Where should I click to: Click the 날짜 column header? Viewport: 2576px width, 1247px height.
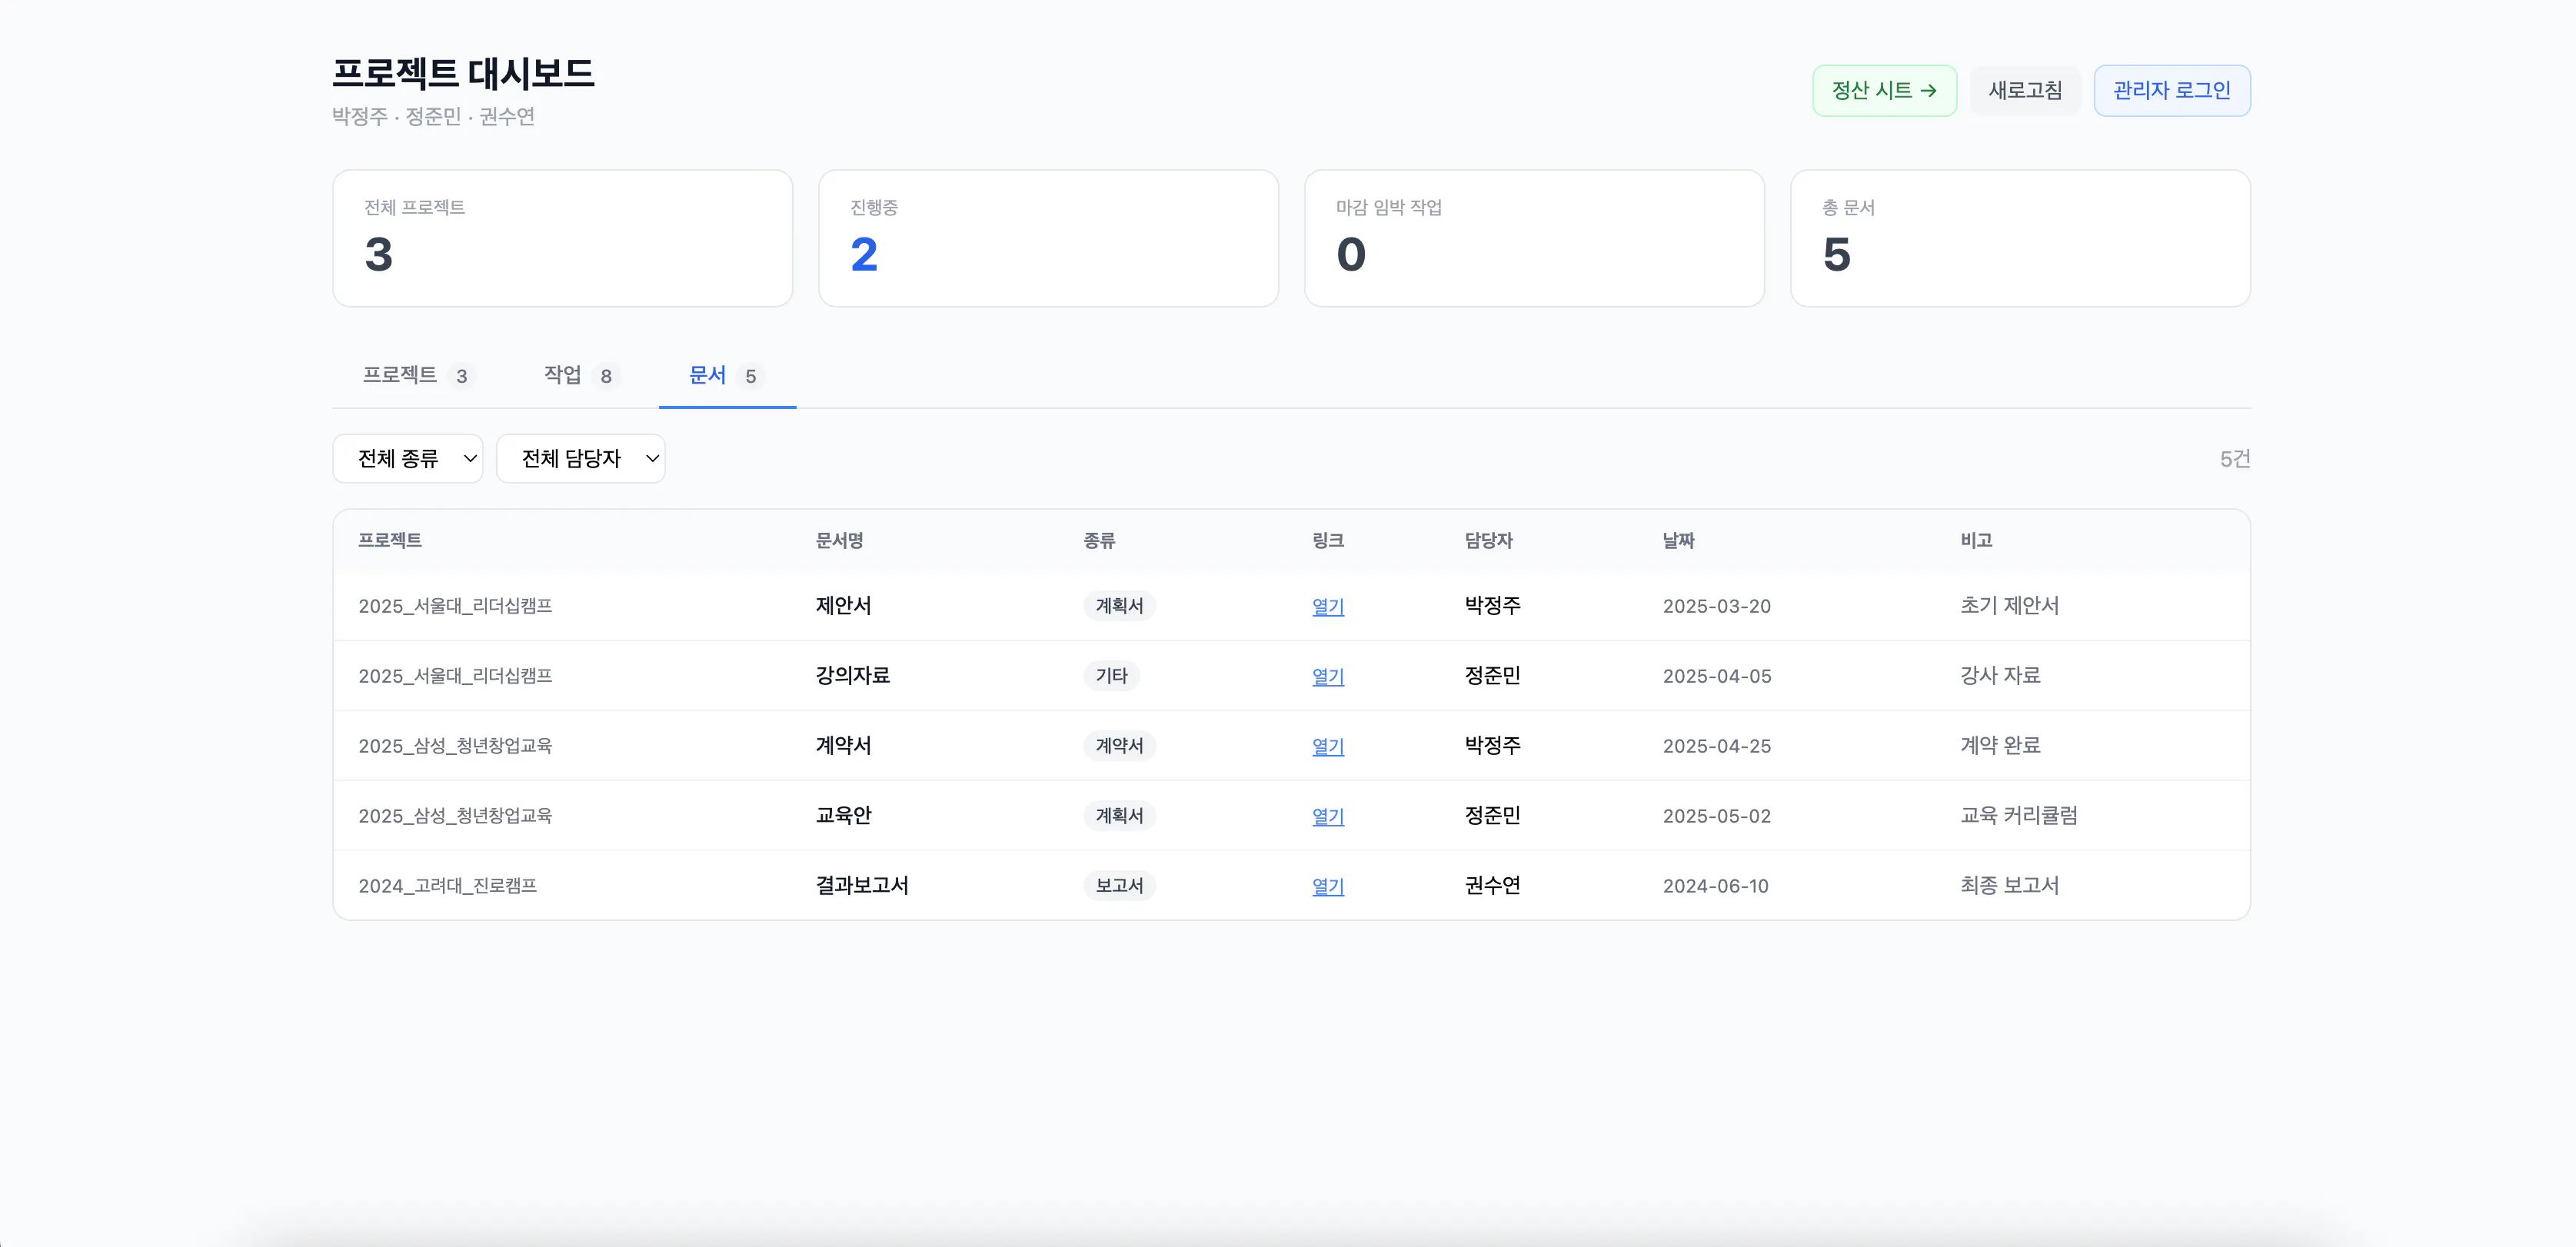pyautogui.click(x=1679, y=541)
